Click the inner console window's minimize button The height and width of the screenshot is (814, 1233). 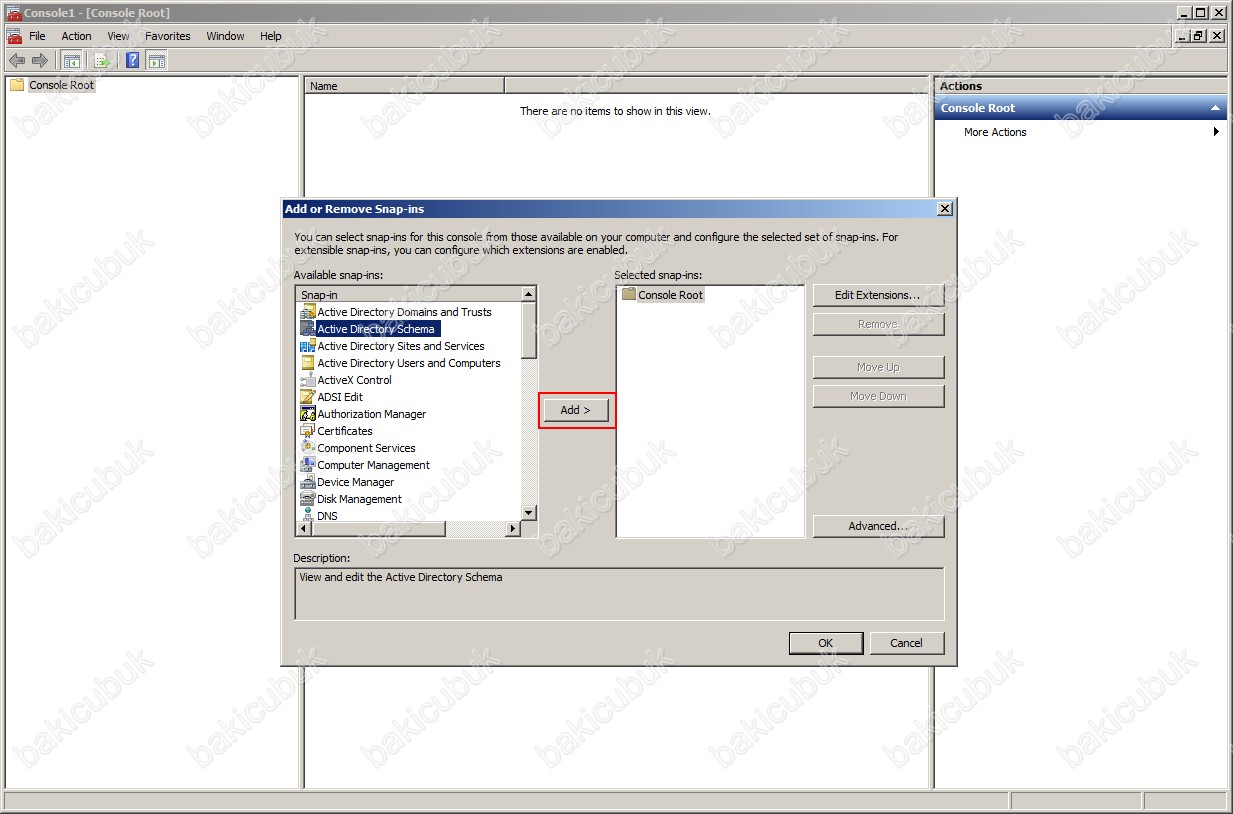click(1183, 36)
